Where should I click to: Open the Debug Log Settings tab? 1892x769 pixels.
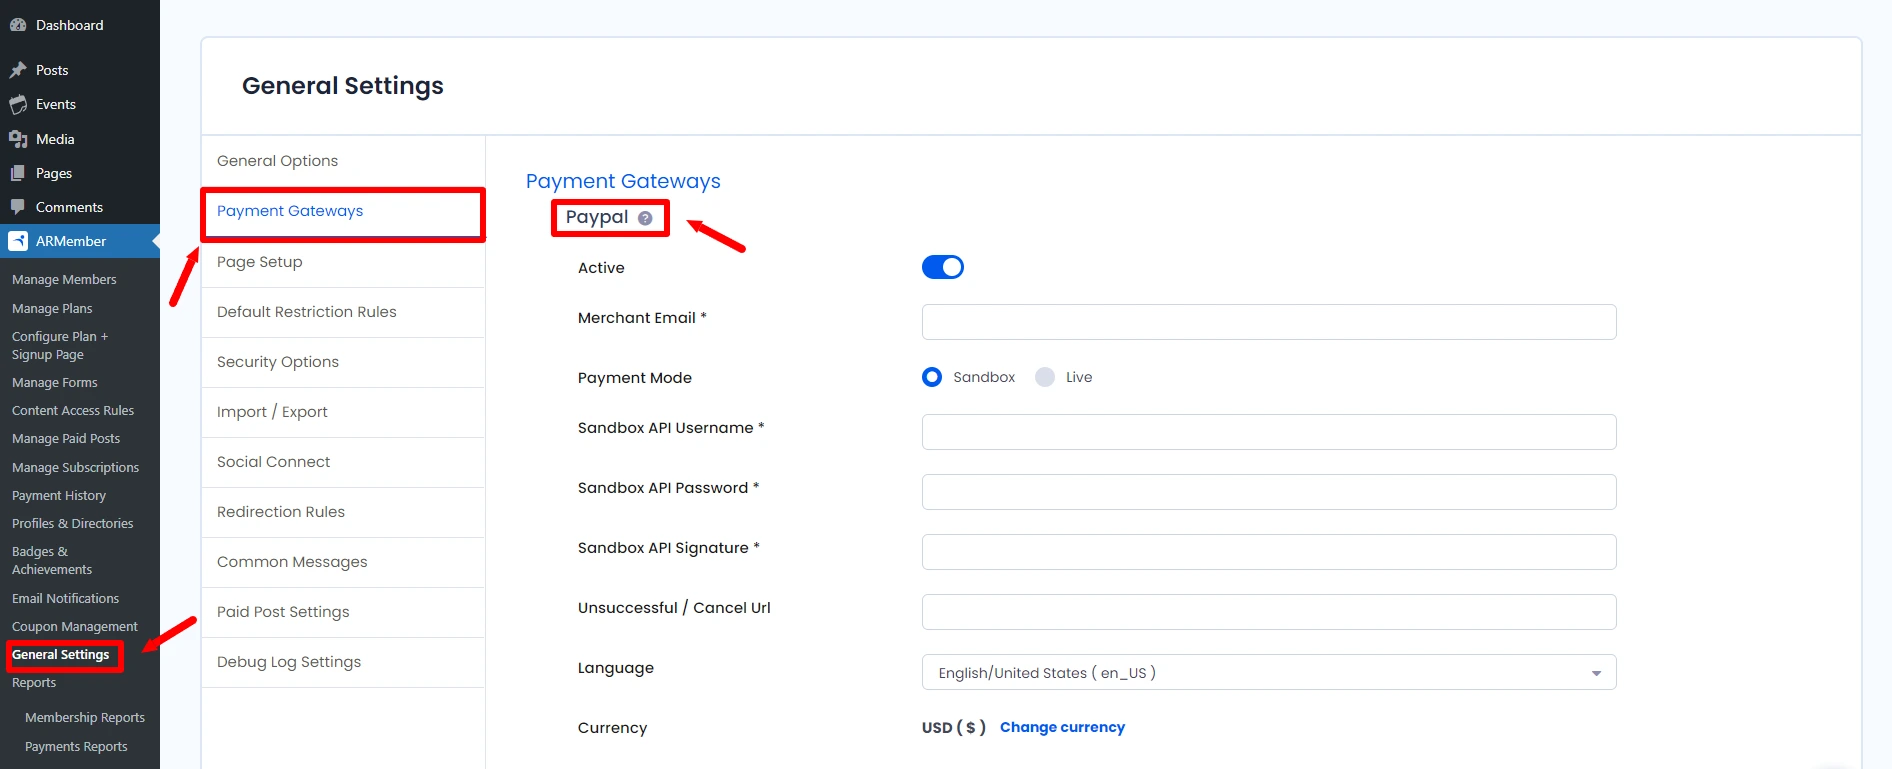(x=289, y=662)
